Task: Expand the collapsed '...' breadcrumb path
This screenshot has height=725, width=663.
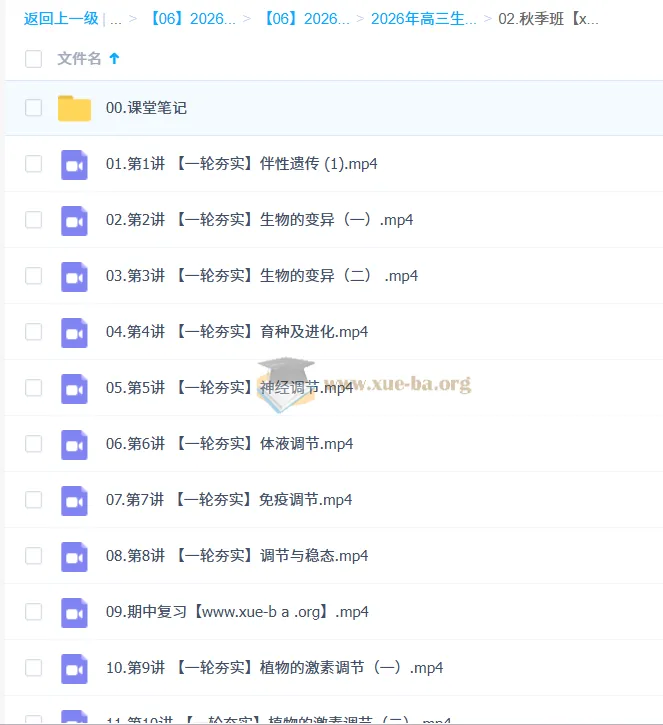Action: (x=116, y=18)
